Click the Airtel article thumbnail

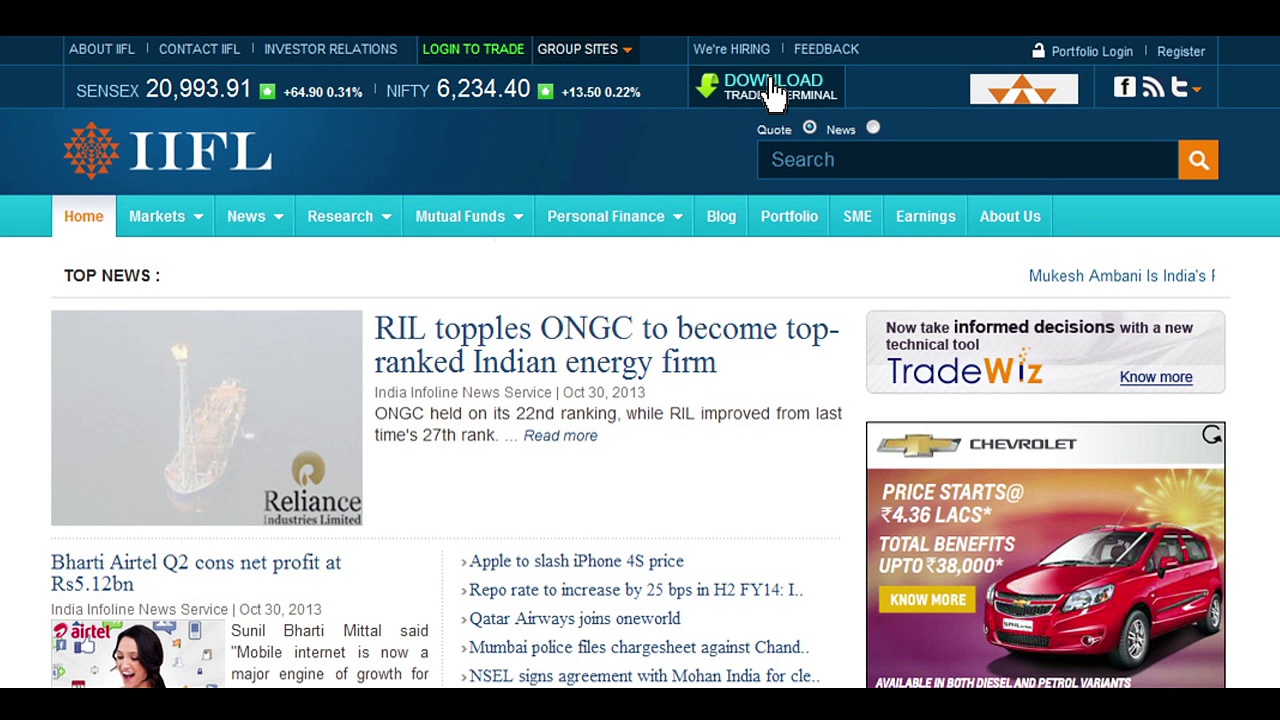pyautogui.click(x=137, y=654)
